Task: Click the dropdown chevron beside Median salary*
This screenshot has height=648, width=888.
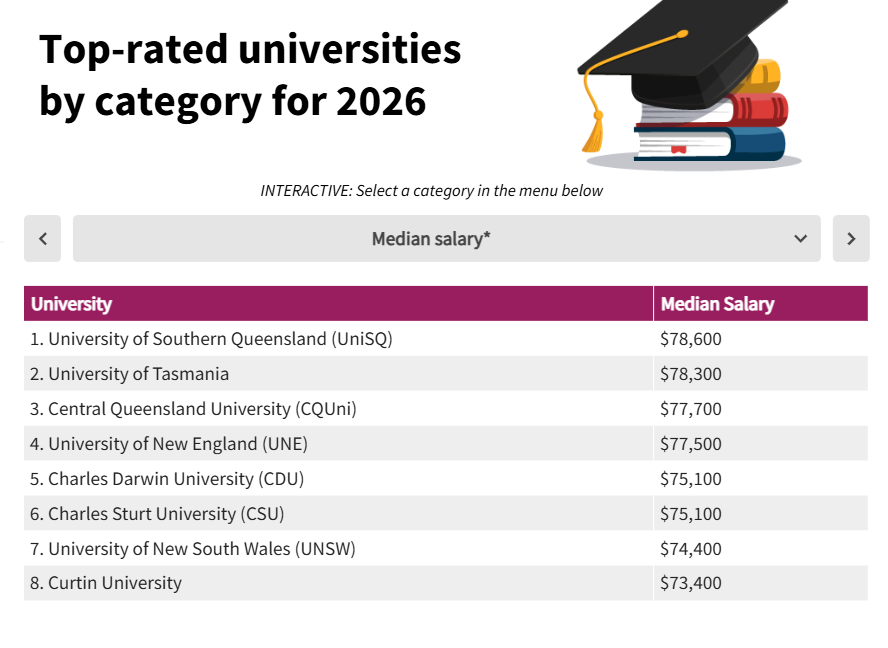Action: pos(800,239)
